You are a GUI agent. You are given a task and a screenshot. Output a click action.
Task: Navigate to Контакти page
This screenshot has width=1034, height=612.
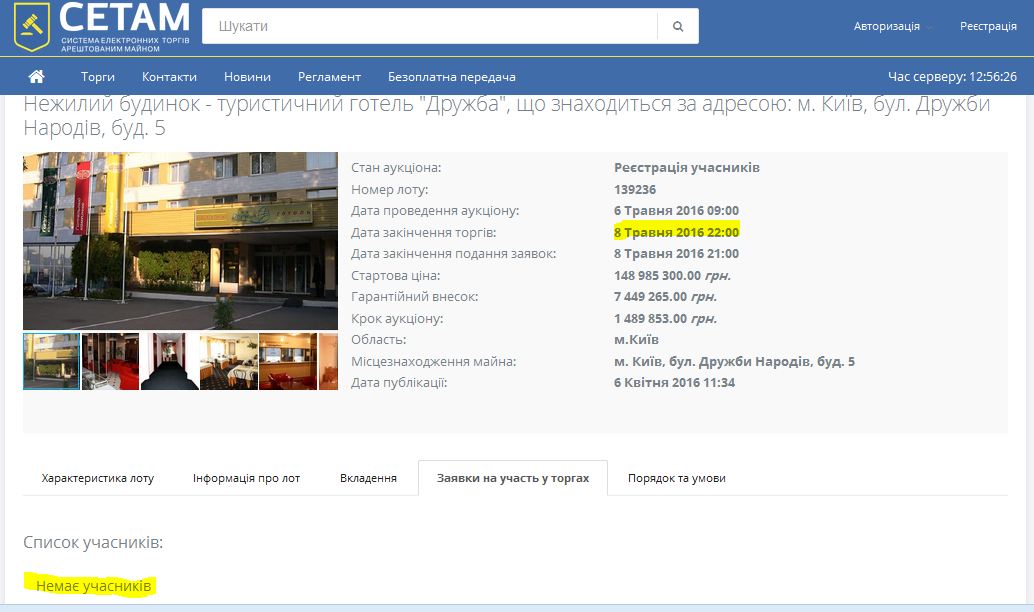point(169,77)
